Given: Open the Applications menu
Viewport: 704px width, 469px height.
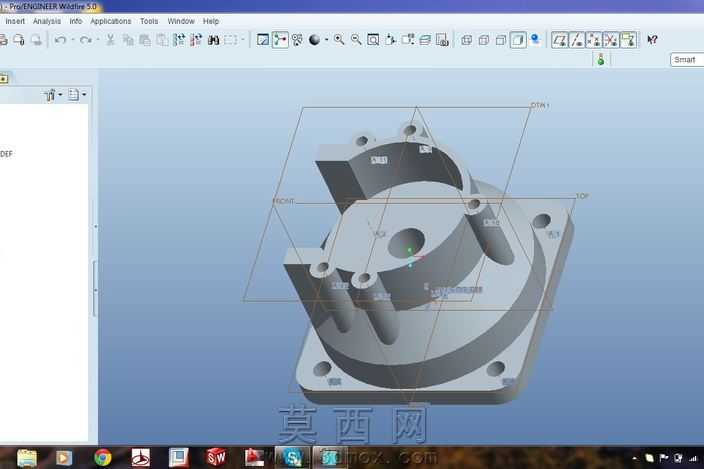Looking at the screenshot, I should (110, 21).
